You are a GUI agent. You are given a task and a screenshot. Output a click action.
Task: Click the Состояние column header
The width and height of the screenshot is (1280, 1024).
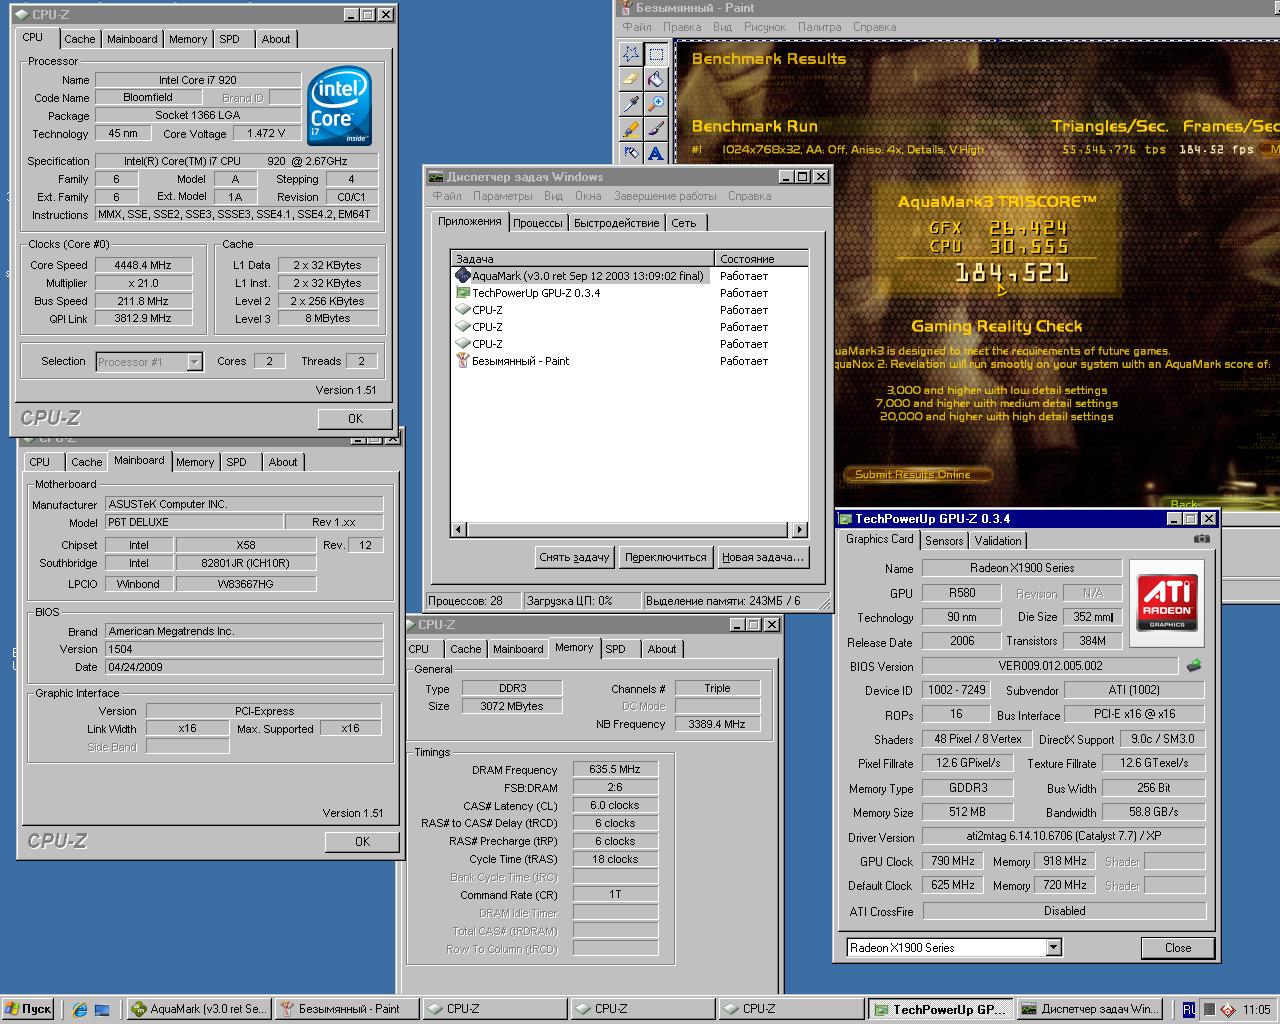point(761,259)
